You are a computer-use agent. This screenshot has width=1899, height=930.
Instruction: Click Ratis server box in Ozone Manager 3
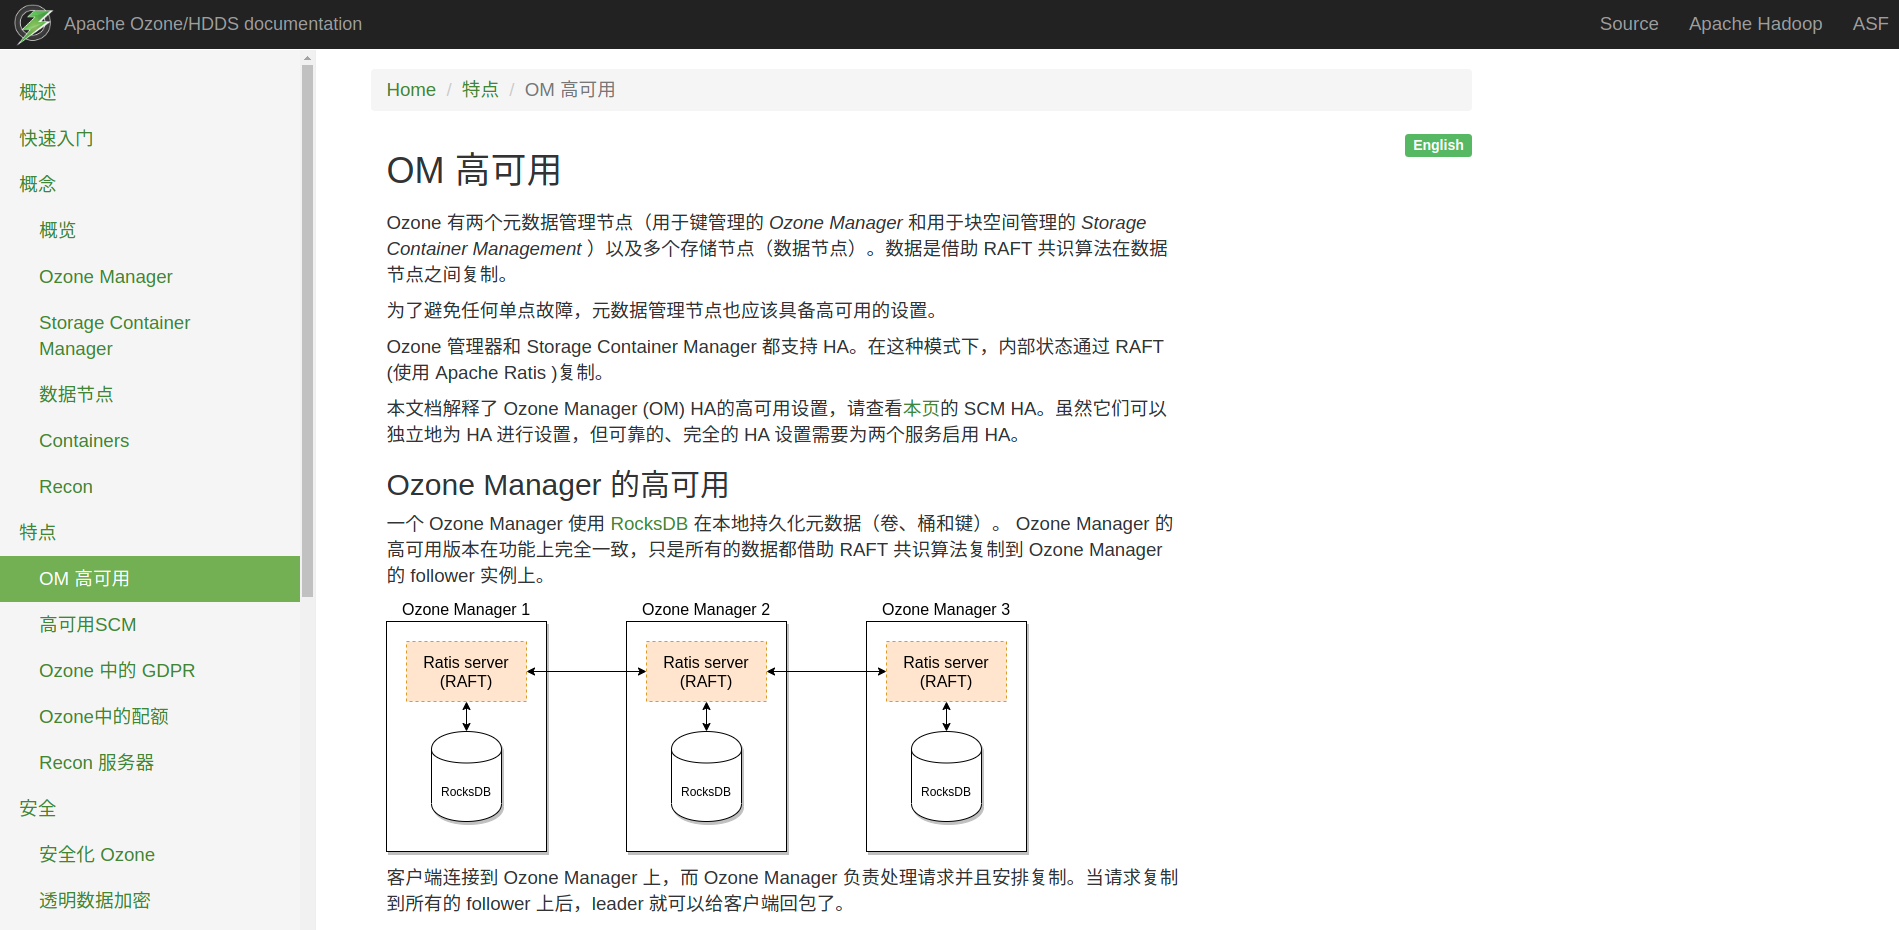(x=946, y=672)
